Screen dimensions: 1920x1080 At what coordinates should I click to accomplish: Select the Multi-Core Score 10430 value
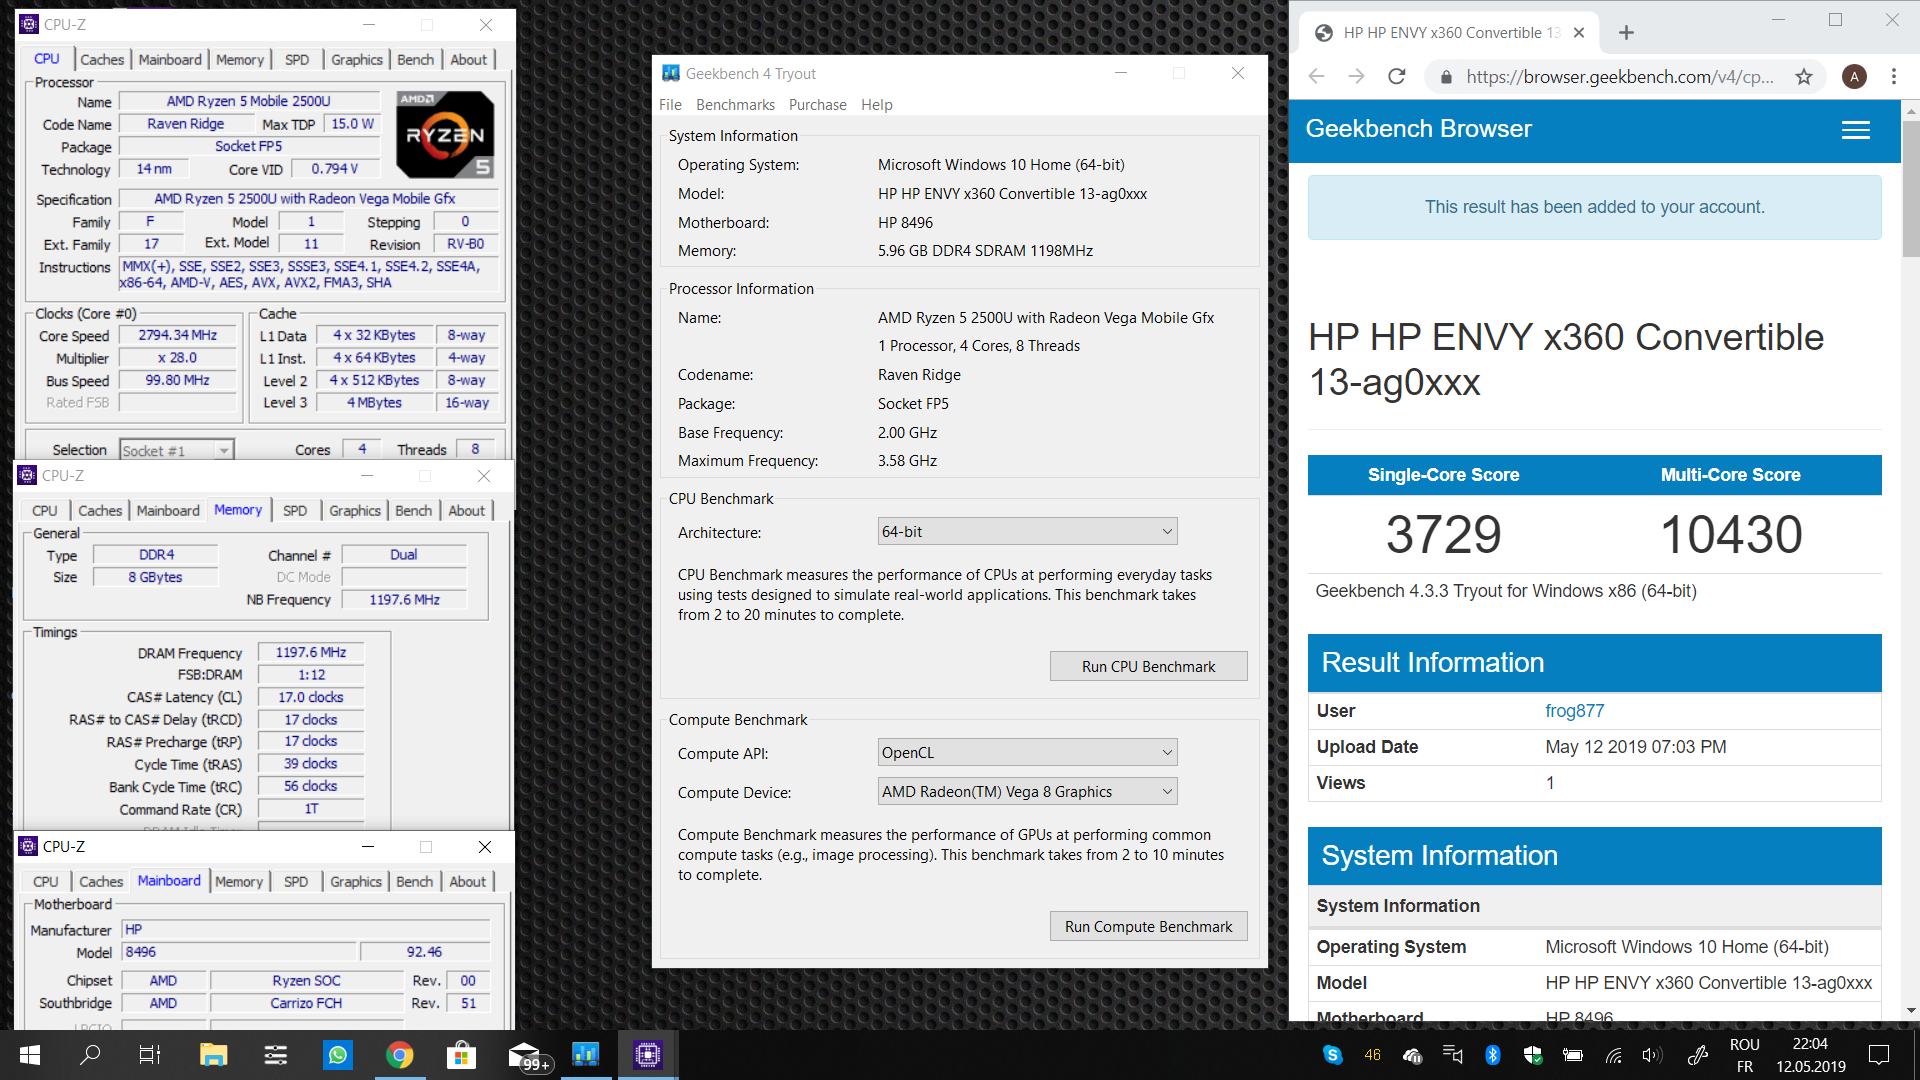1731,535
